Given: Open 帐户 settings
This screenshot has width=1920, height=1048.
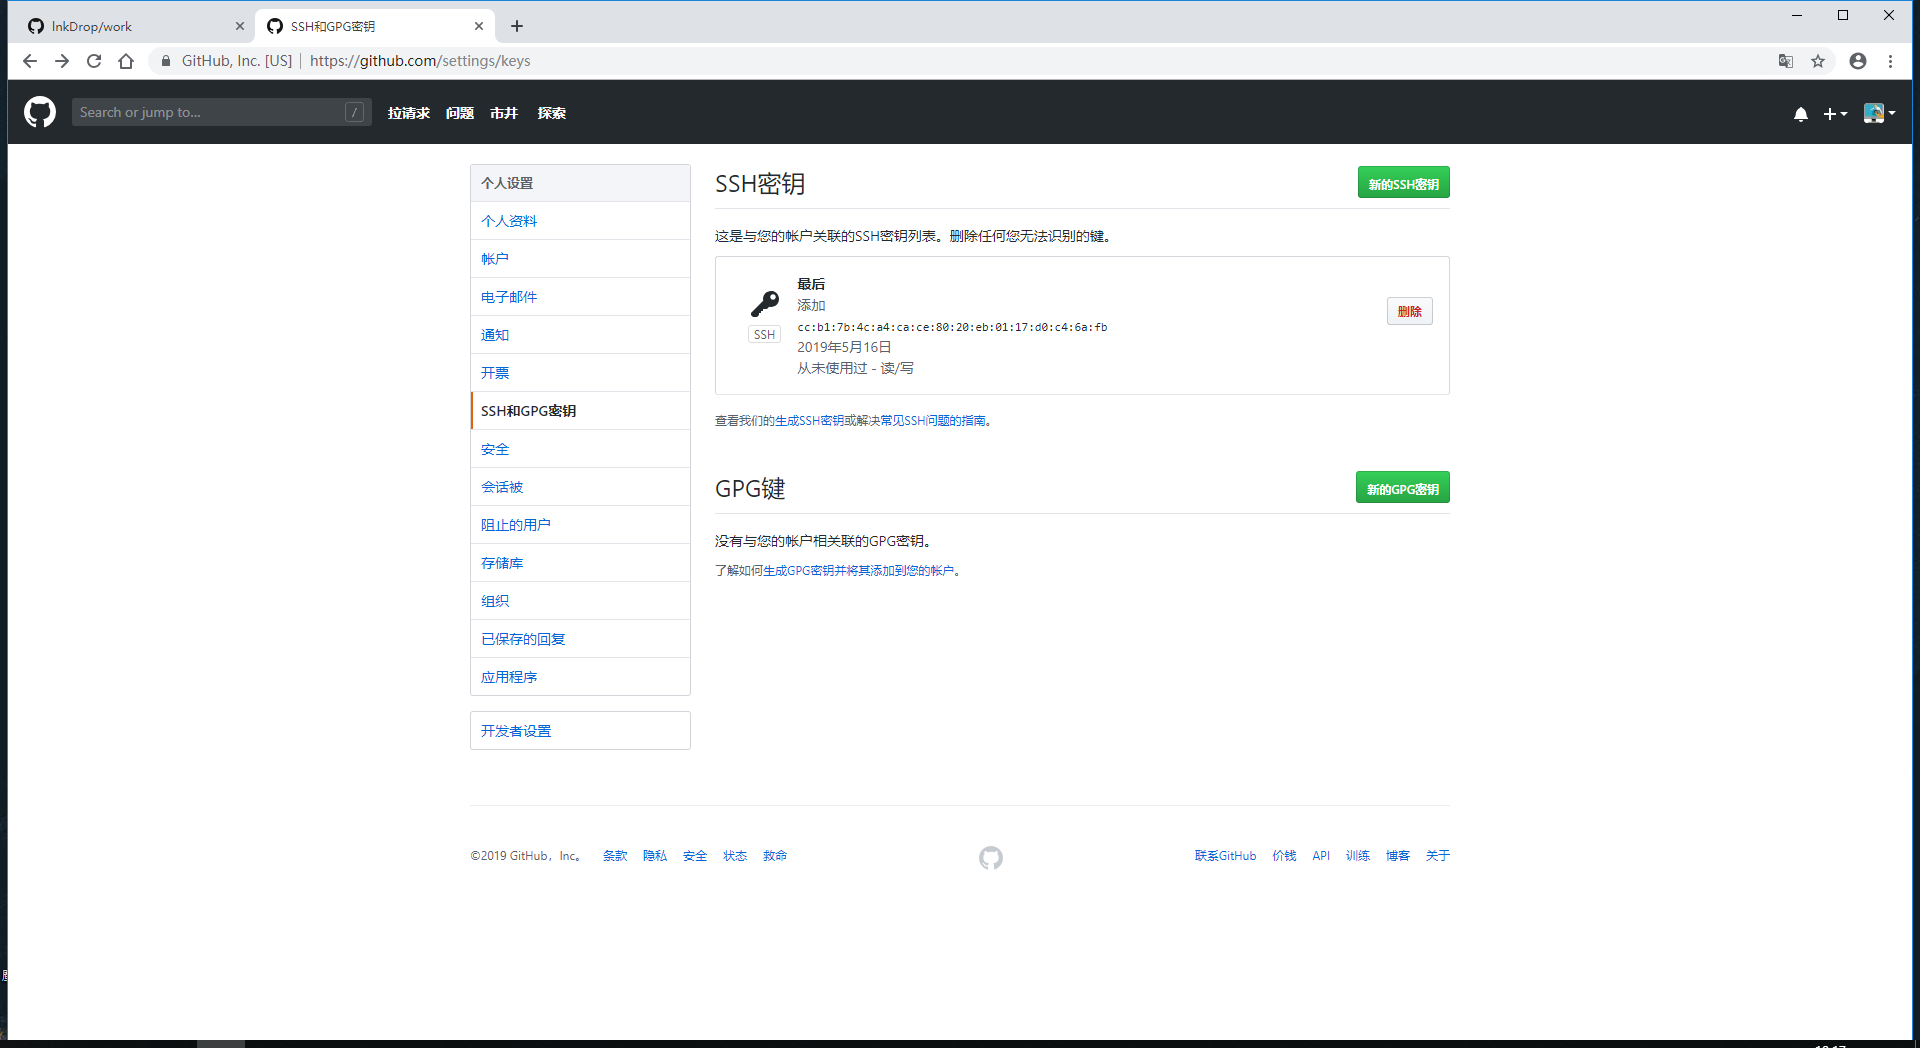Looking at the screenshot, I should (x=580, y=259).
